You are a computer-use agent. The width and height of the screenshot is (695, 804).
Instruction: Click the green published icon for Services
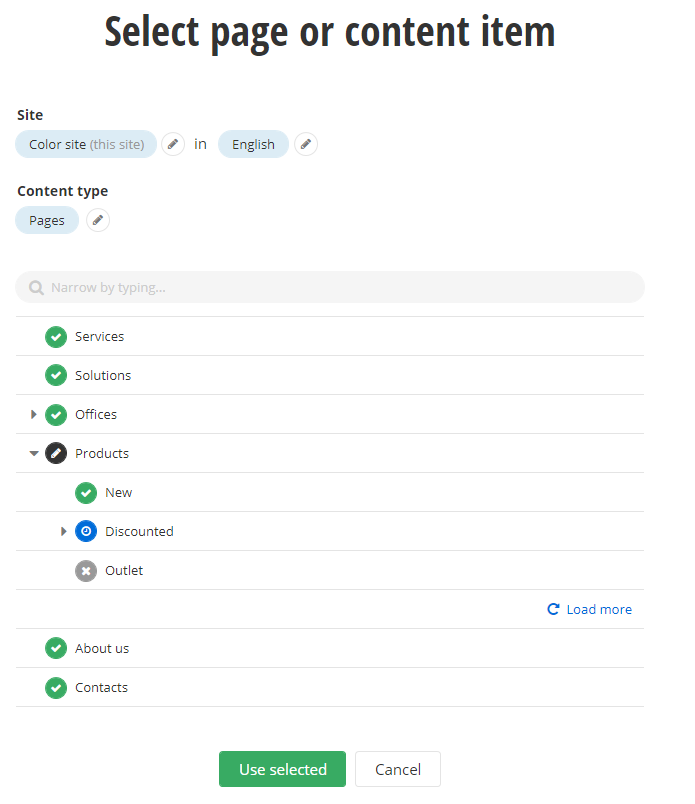(x=56, y=337)
